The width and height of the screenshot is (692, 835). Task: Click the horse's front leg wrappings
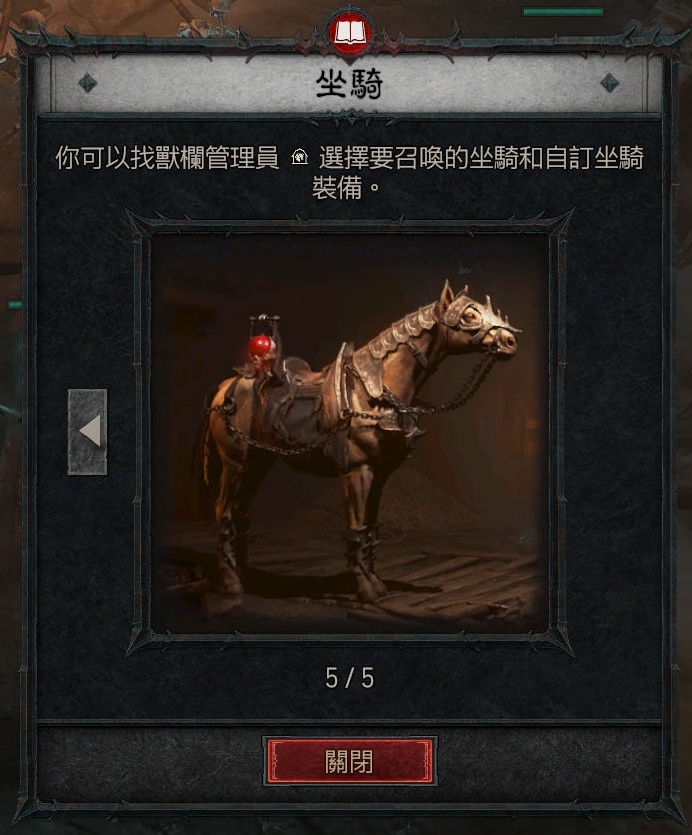point(364,556)
